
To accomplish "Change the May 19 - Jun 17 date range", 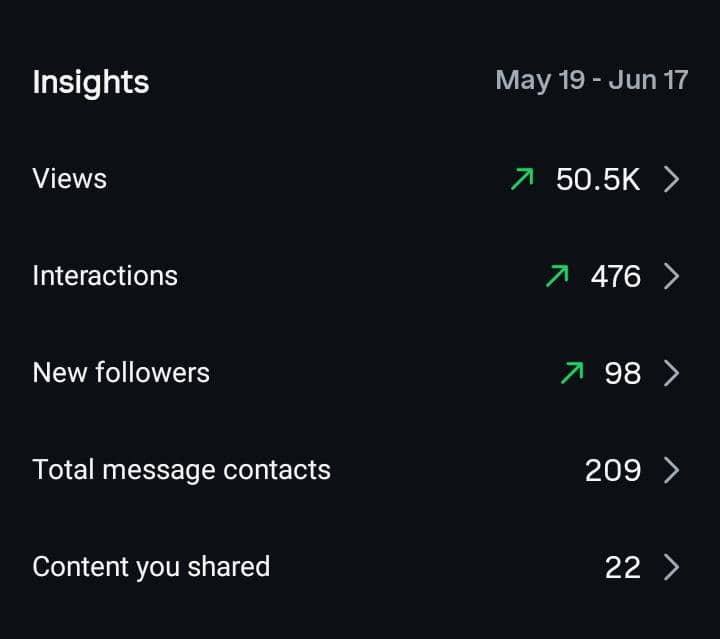I will [x=592, y=80].
